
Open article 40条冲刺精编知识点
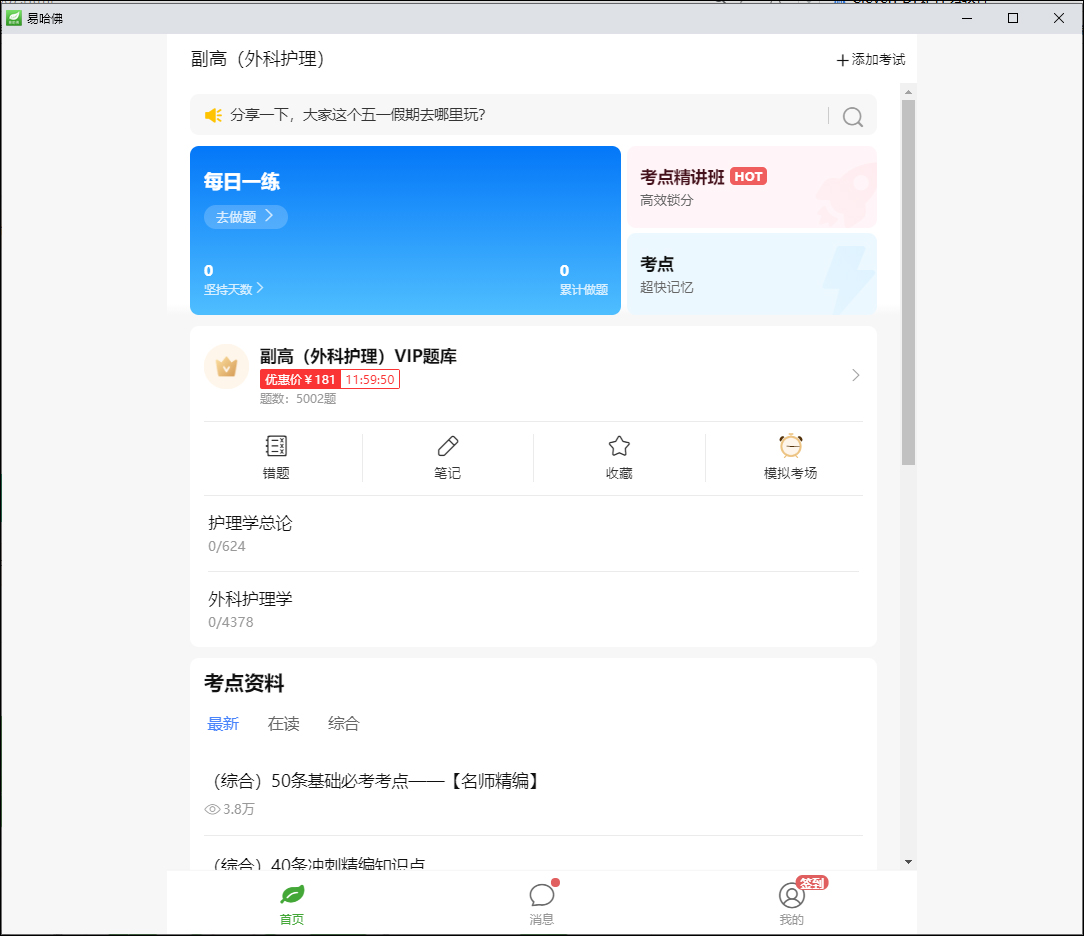click(319, 863)
